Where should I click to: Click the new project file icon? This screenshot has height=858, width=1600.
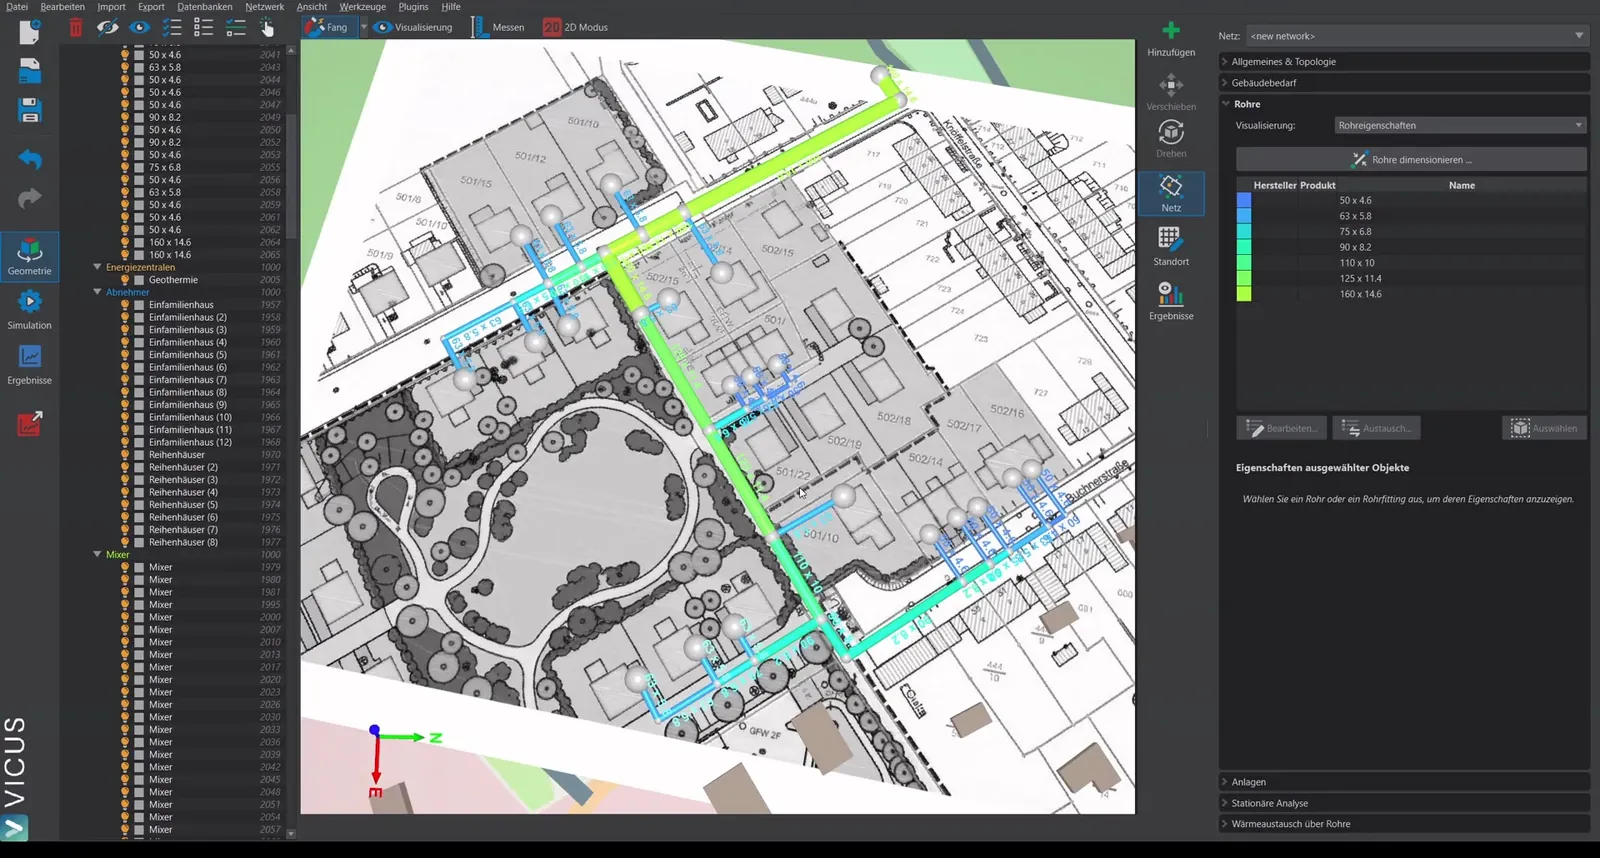[29, 31]
